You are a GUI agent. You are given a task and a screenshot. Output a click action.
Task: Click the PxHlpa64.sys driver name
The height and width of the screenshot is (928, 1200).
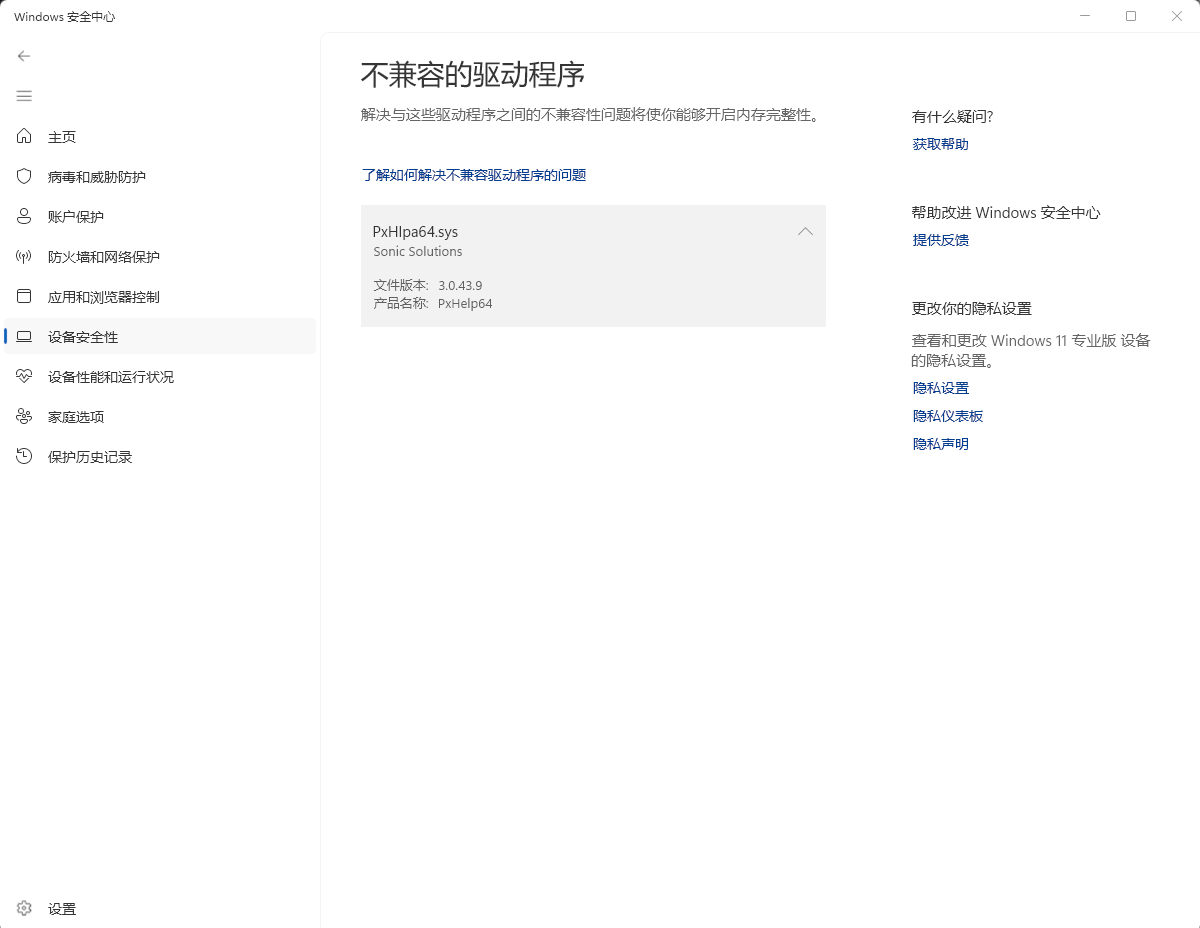pyautogui.click(x=415, y=231)
